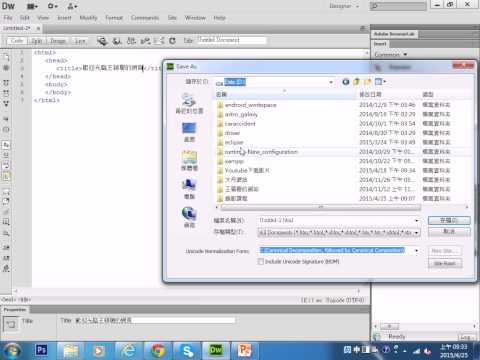Click the Balance Braces icon
The image size is (480, 360).
[6, 129]
